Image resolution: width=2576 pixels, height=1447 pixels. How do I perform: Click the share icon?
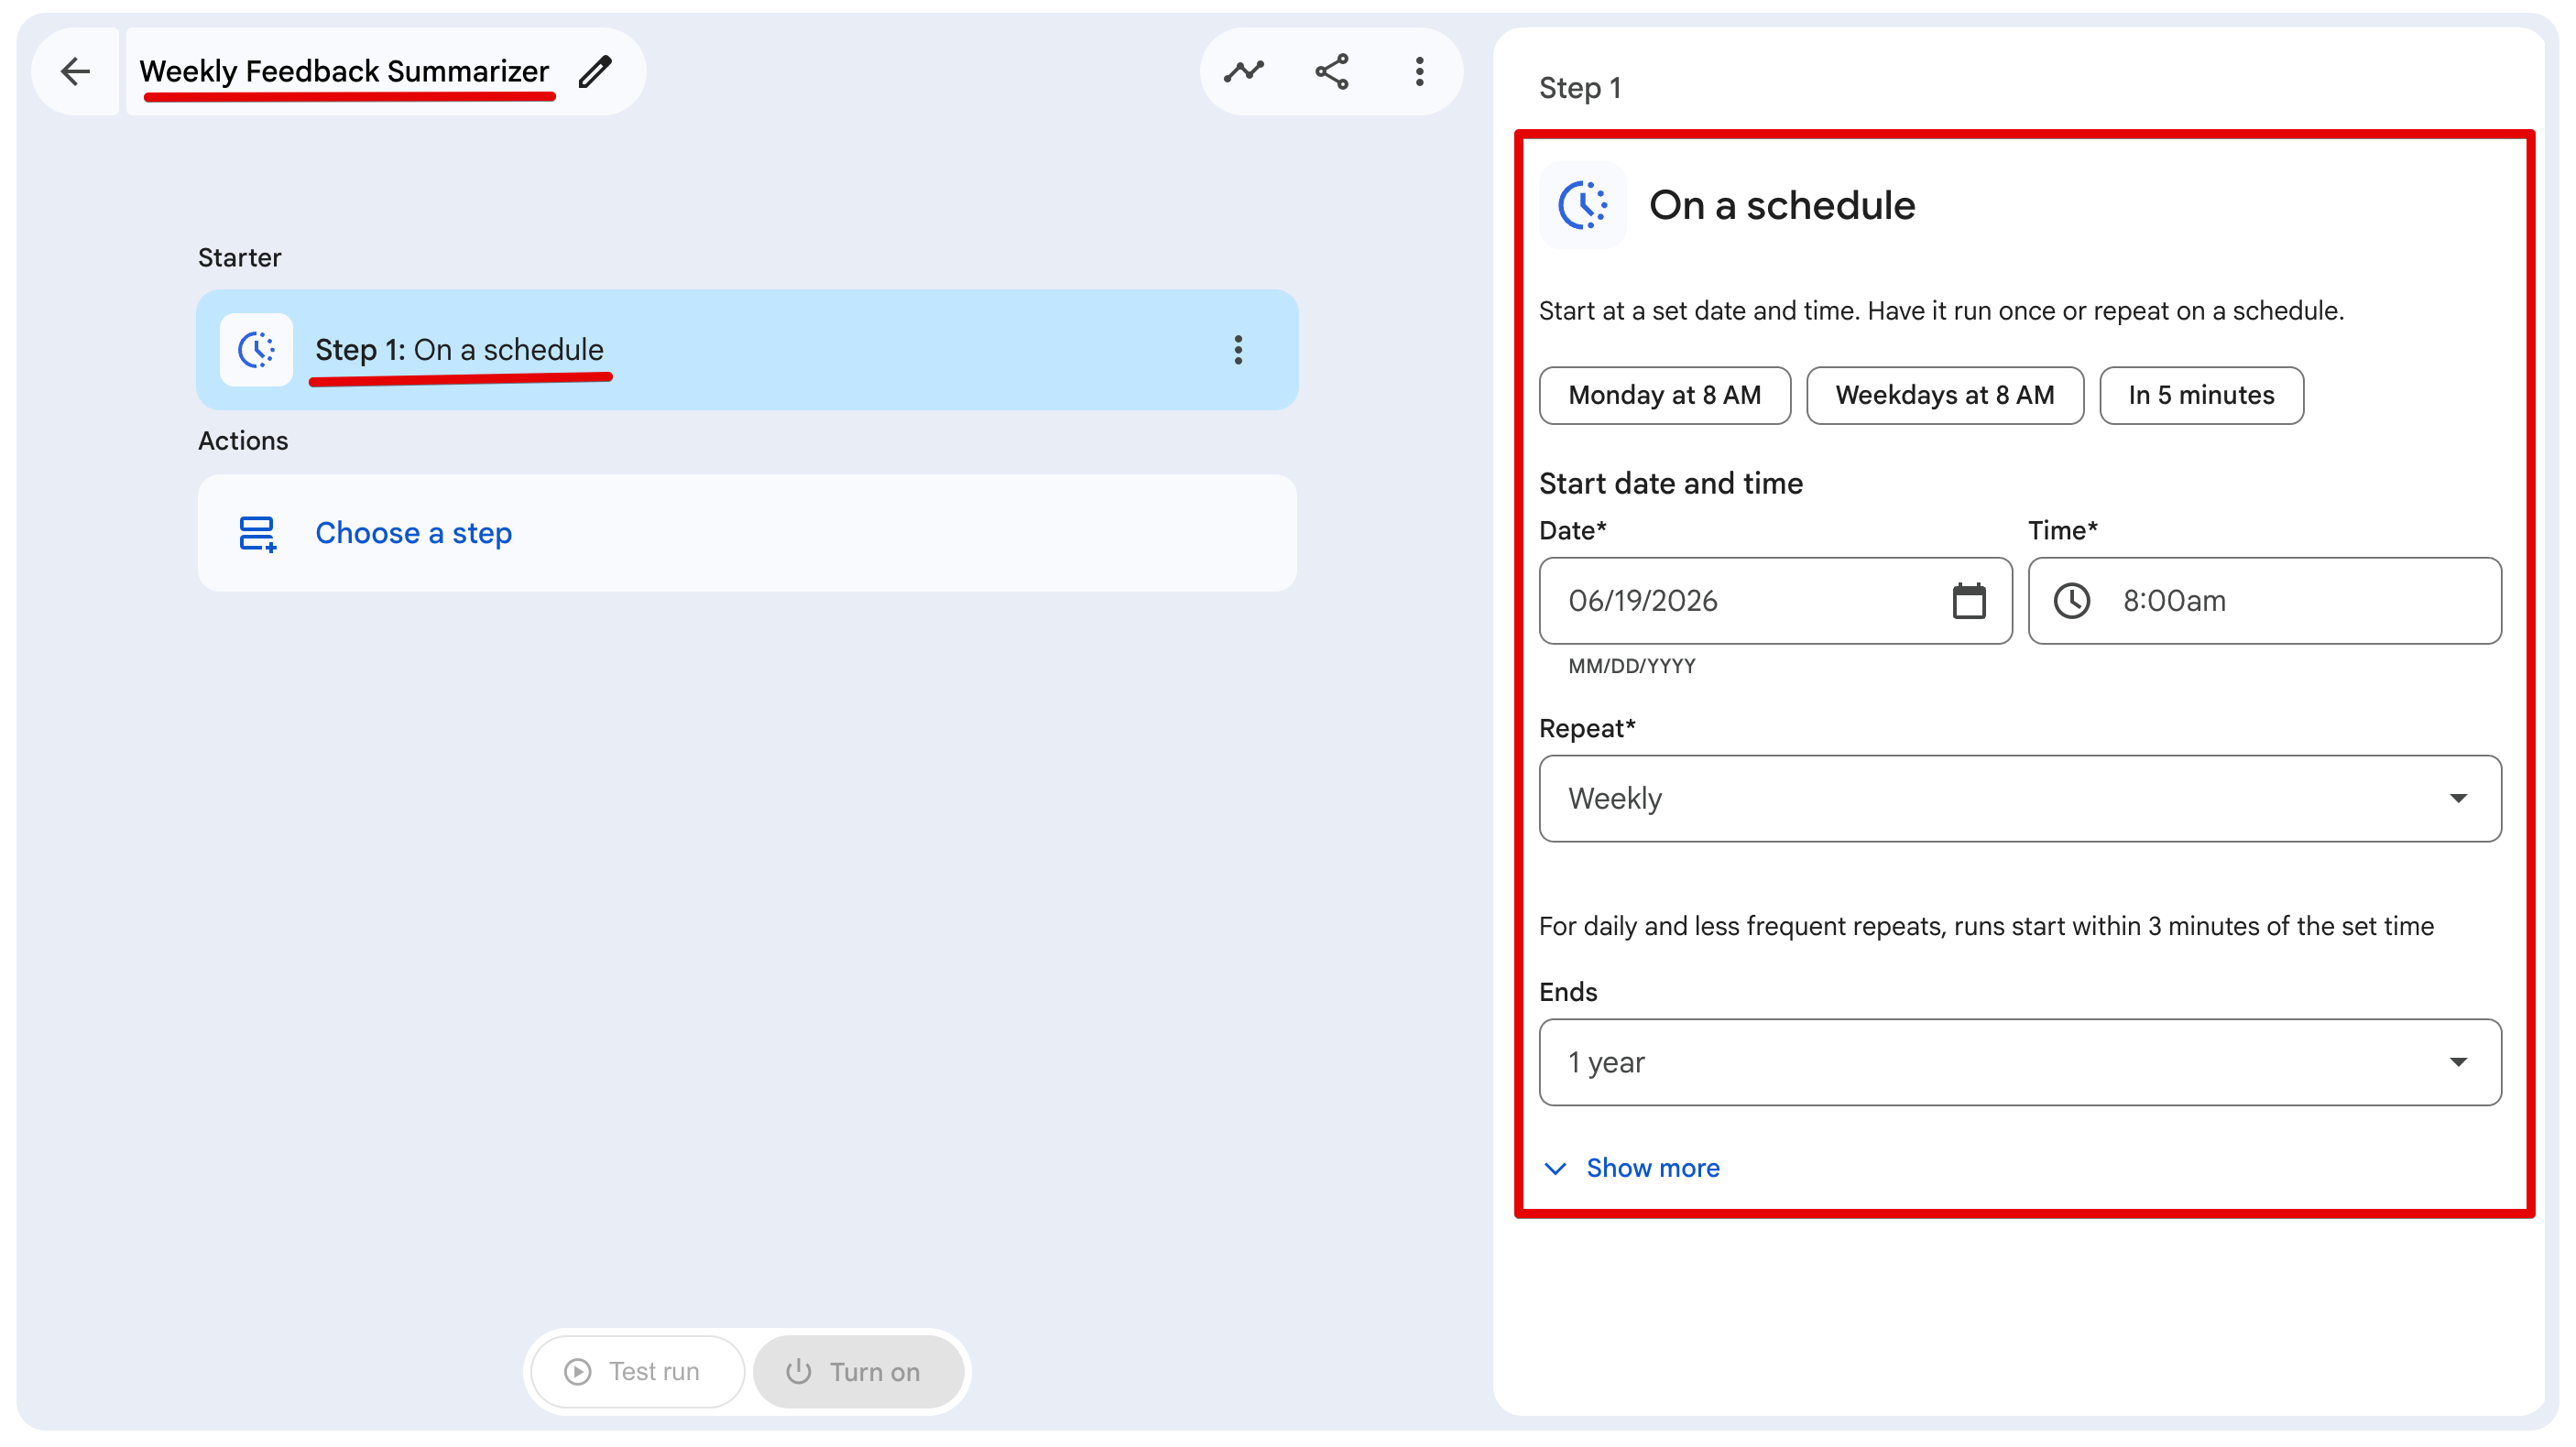pyautogui.click(x=1331, y=71)
